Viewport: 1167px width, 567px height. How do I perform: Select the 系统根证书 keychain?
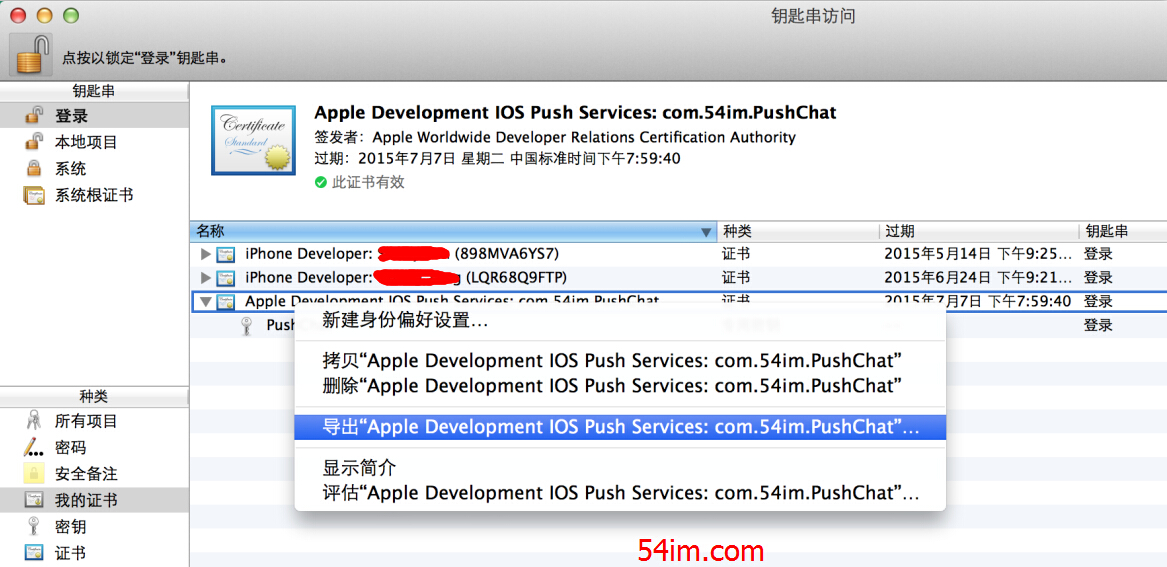point(95,195)
